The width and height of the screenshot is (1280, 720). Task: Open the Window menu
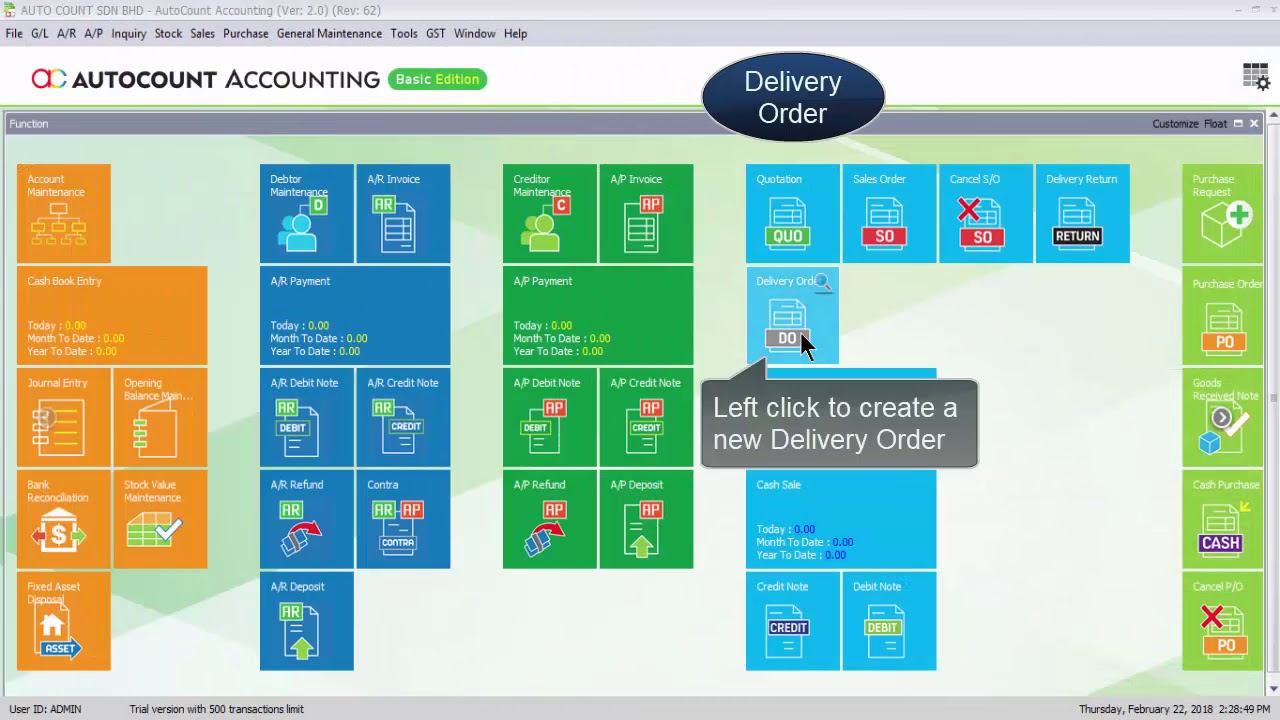(474, 33)
